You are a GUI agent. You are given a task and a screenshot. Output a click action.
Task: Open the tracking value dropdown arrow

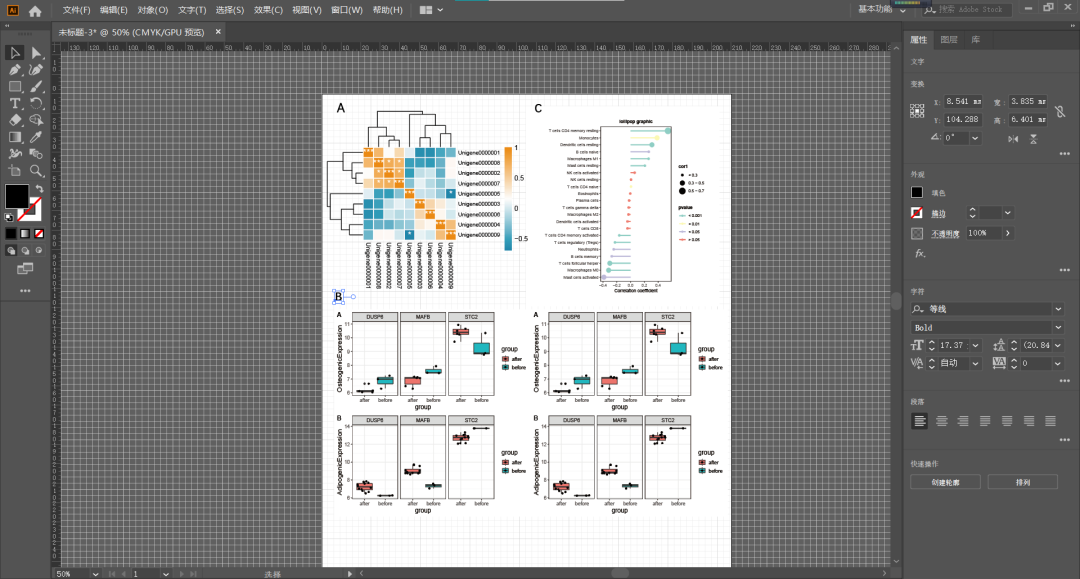coord(1058,364)
